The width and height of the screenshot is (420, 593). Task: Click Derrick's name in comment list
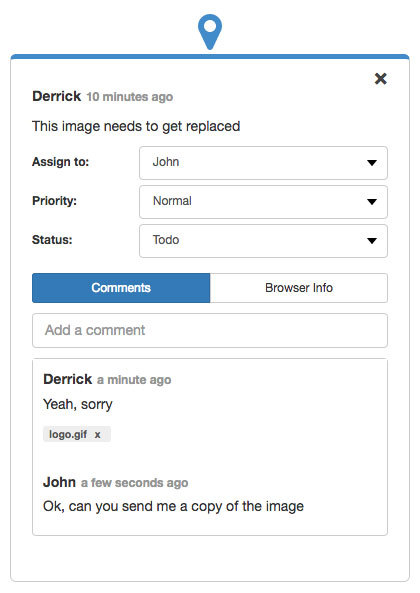click(67, 379)
